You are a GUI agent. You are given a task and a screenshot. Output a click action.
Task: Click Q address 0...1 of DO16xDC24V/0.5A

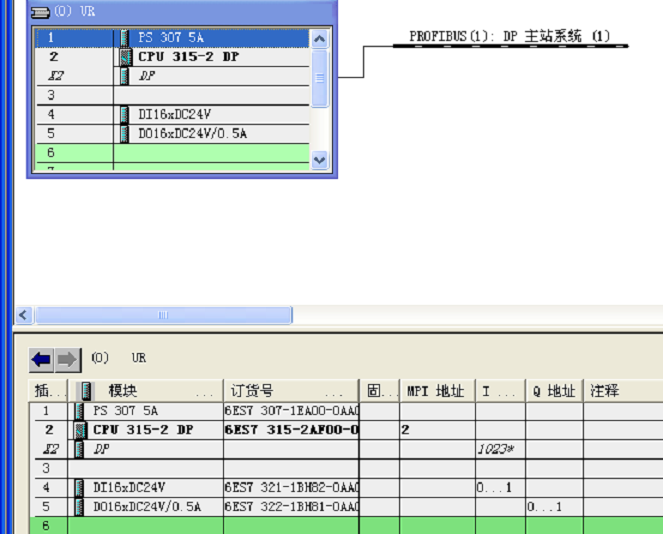pos(545,507)
